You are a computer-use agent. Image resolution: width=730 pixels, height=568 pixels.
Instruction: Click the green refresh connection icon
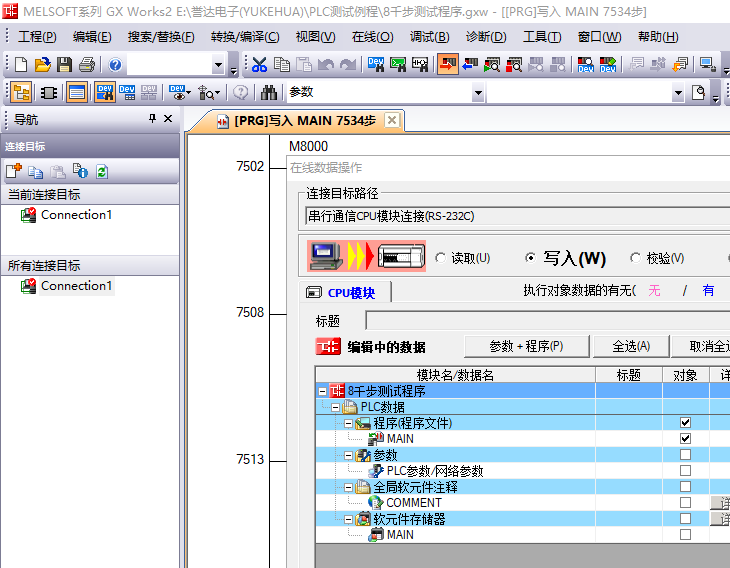102,171
